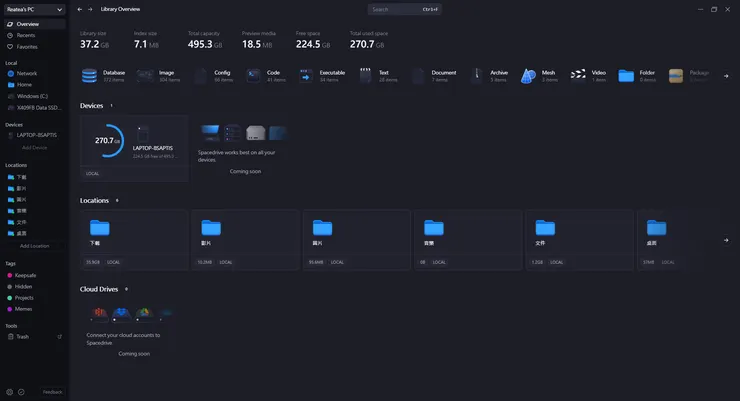Select Overview in the sidebar

(34, 24)
